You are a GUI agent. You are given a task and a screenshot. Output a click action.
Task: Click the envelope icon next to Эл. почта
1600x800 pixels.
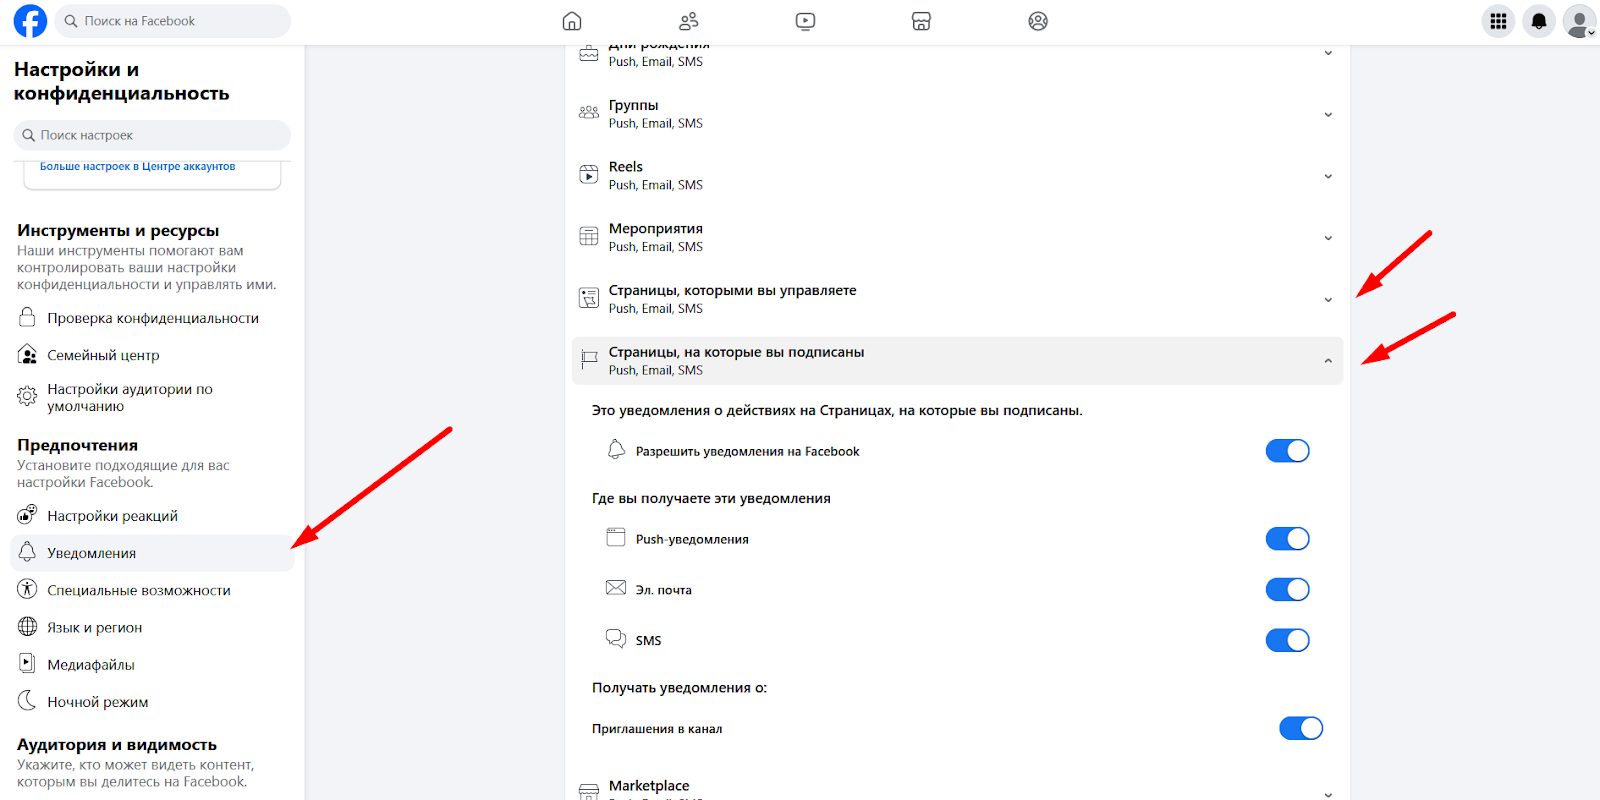click(616, 588)
